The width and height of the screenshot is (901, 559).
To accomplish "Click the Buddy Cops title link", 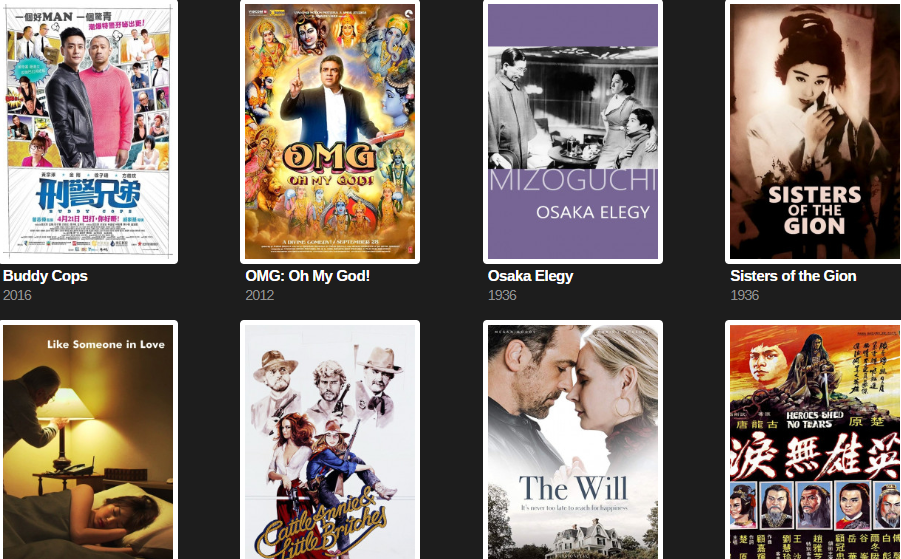I will pos(45,276).
